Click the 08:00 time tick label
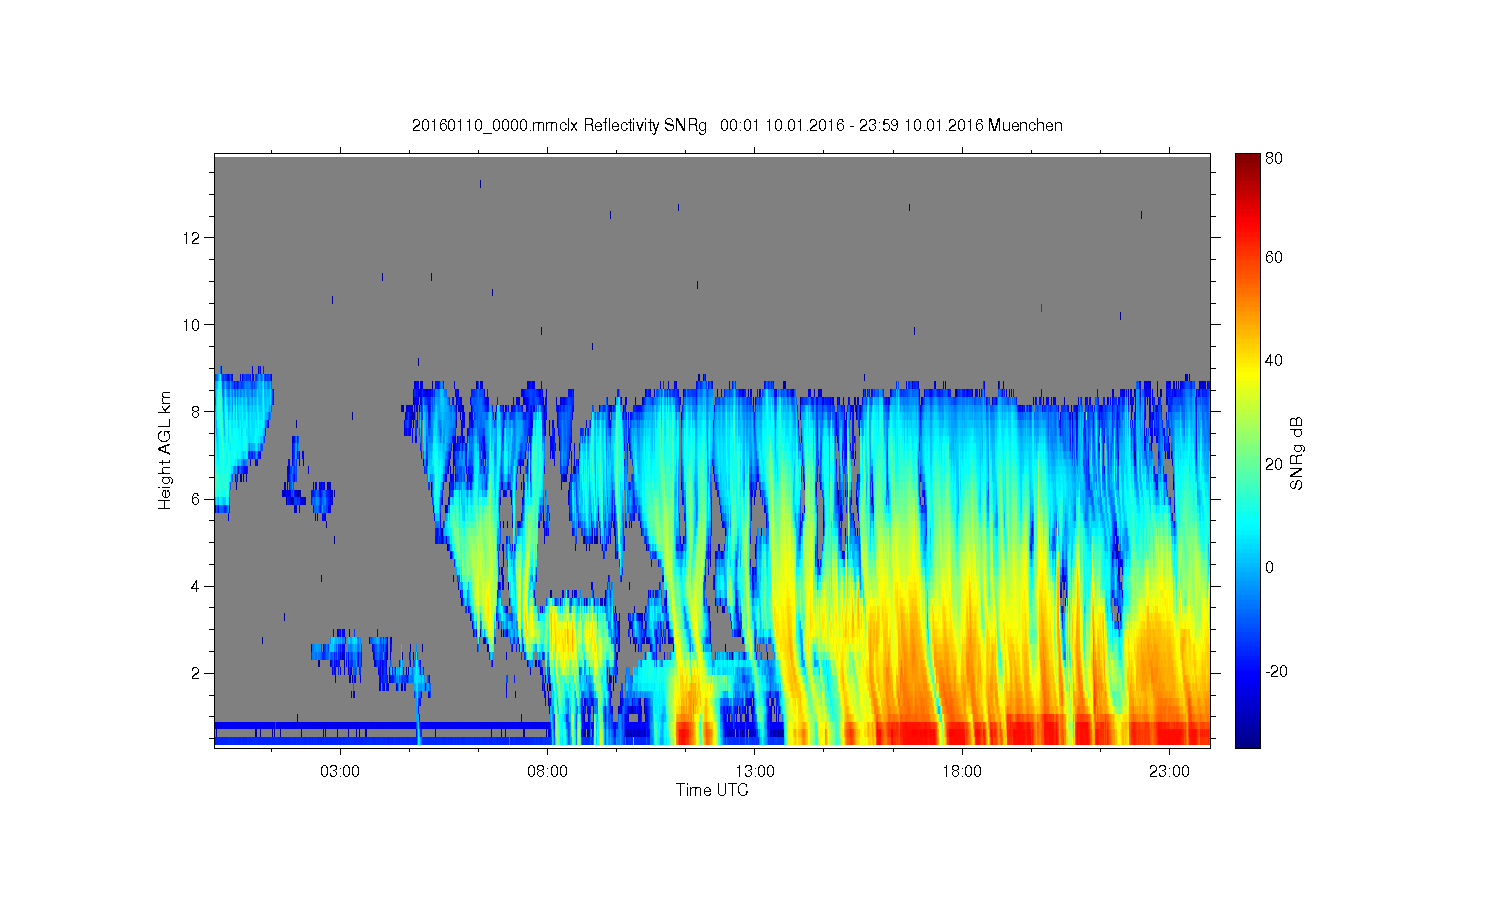Image resolution: width=1500 pixels, height=900 pixels. [548, 772]
